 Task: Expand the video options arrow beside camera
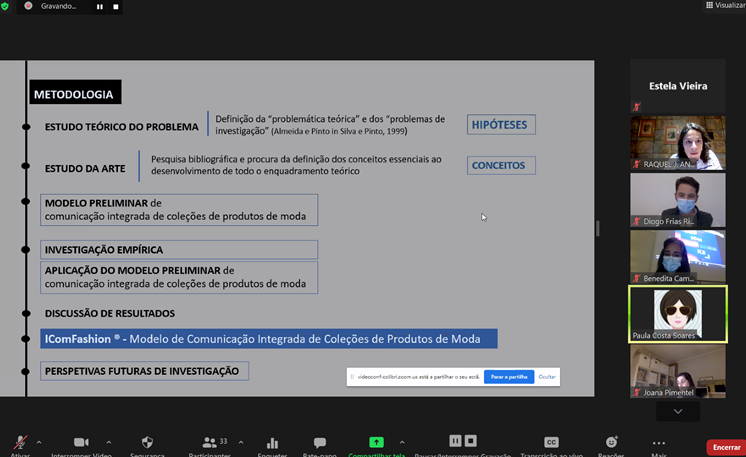(x=109, y=441)
